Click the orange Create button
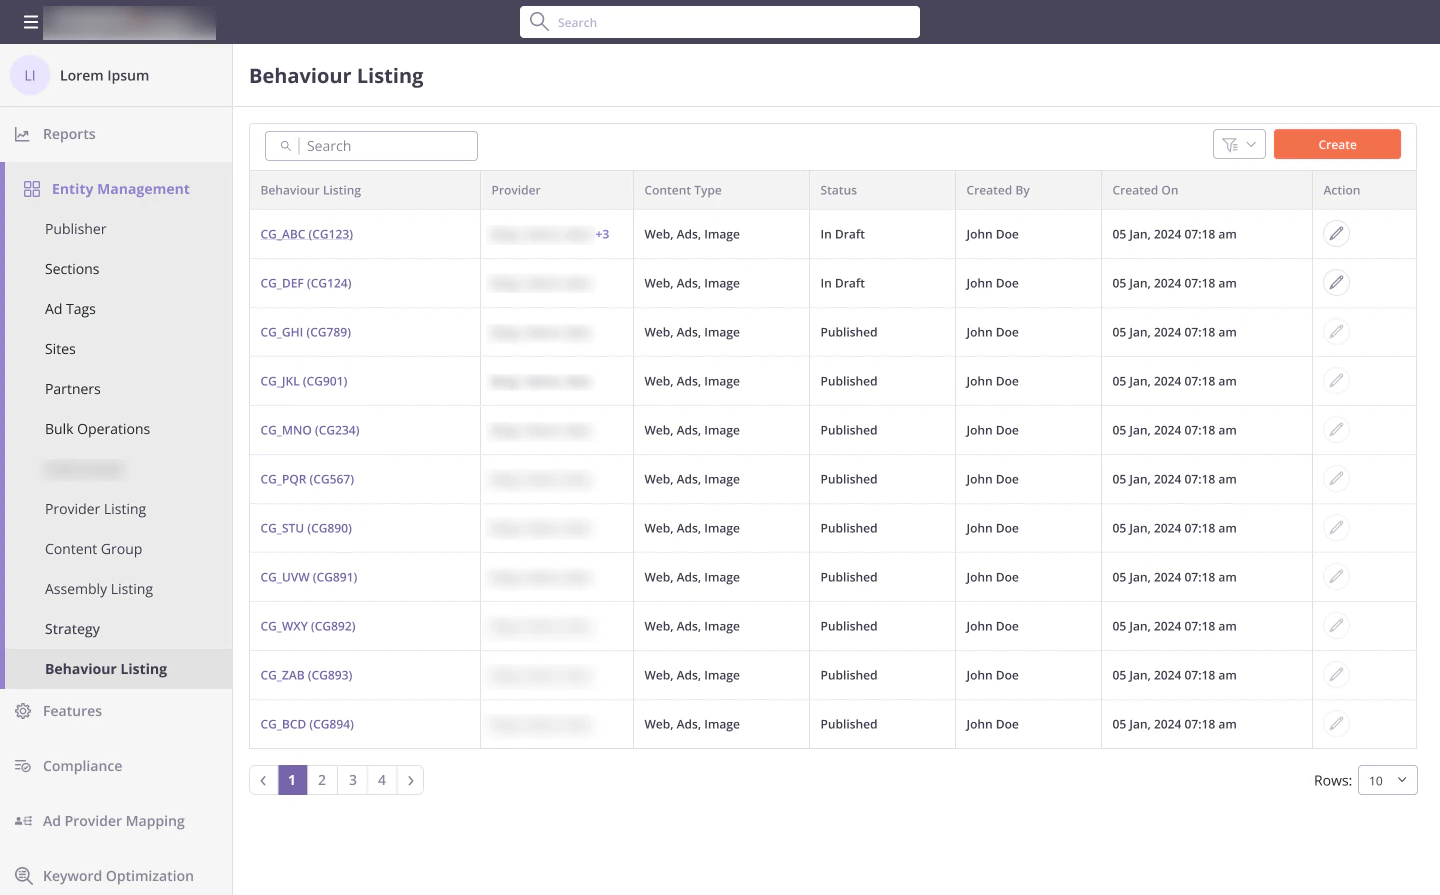 [1337, 144]
